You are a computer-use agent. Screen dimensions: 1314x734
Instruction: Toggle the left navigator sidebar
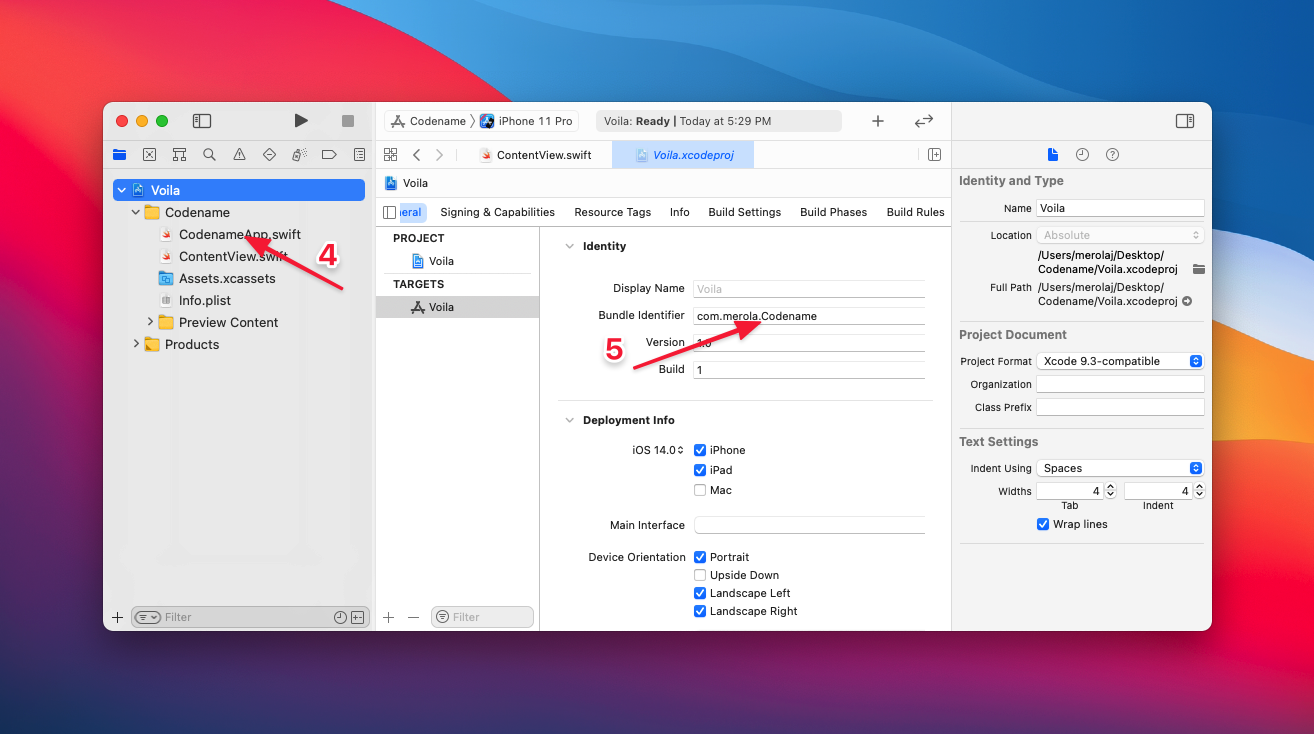tap(202, 121)
